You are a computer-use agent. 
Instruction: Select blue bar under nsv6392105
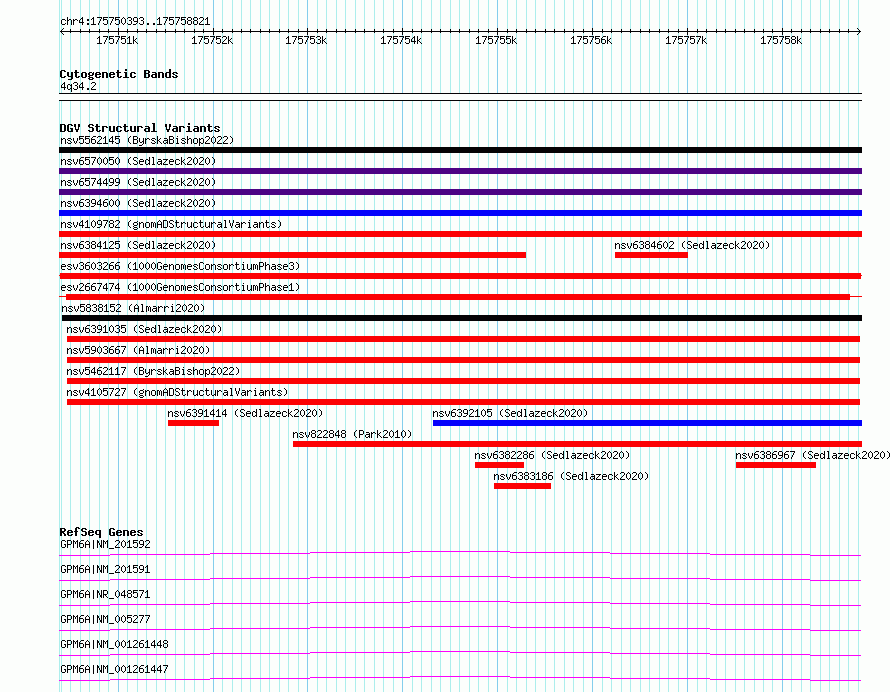647,423
